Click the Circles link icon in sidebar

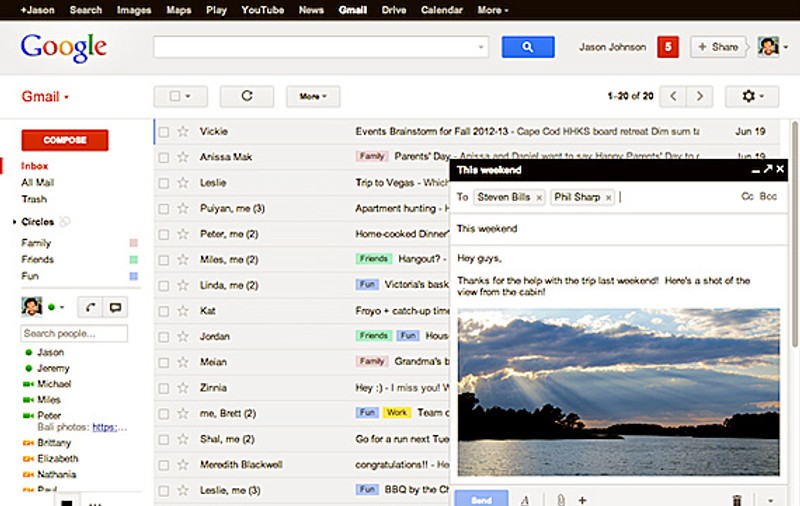click(65, 221)
